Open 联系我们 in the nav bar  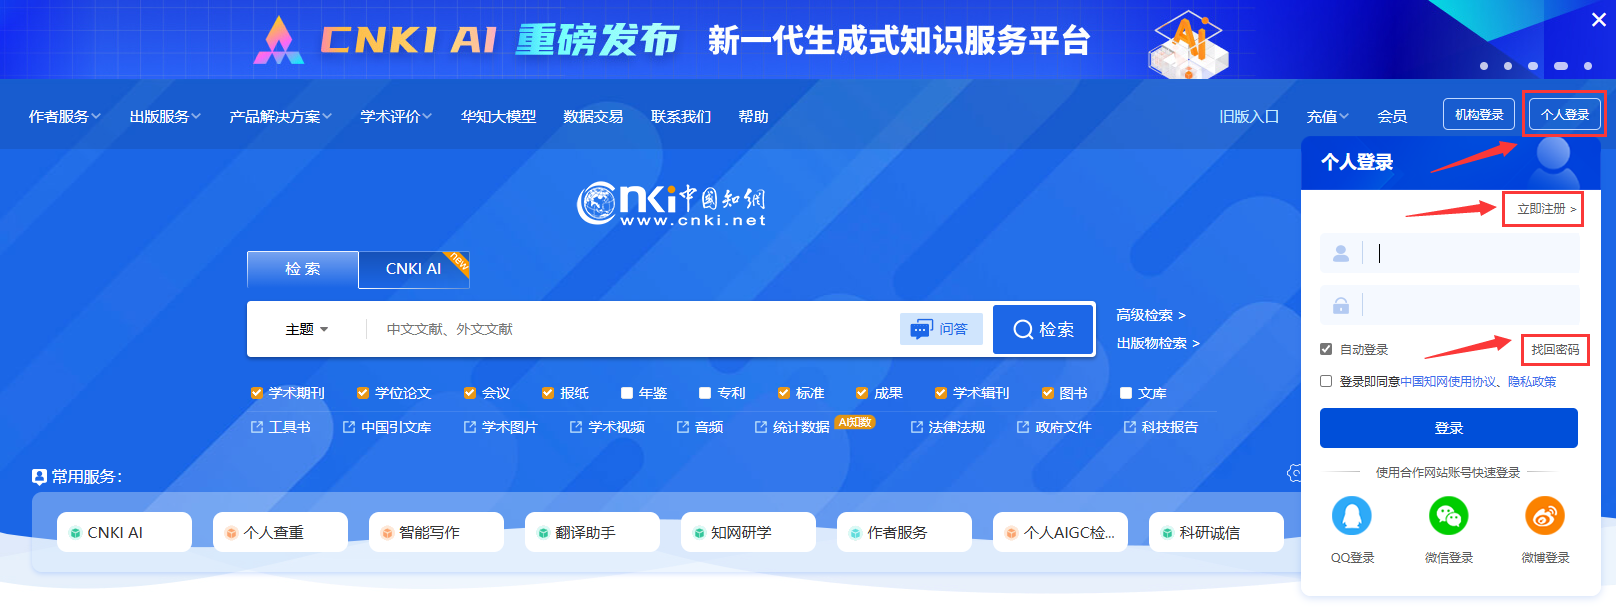coord(681,117)
